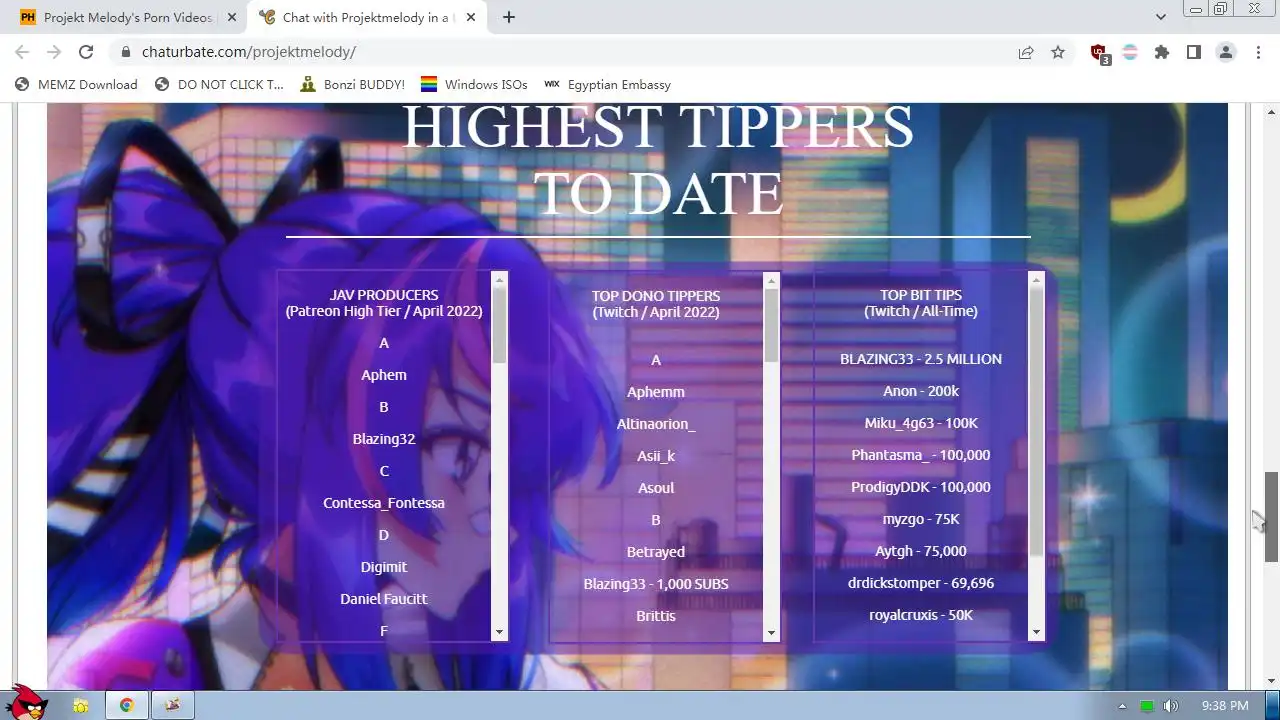Reload the current page
Viewport: 1280px width, 720px height.
[x=86, y=52]
